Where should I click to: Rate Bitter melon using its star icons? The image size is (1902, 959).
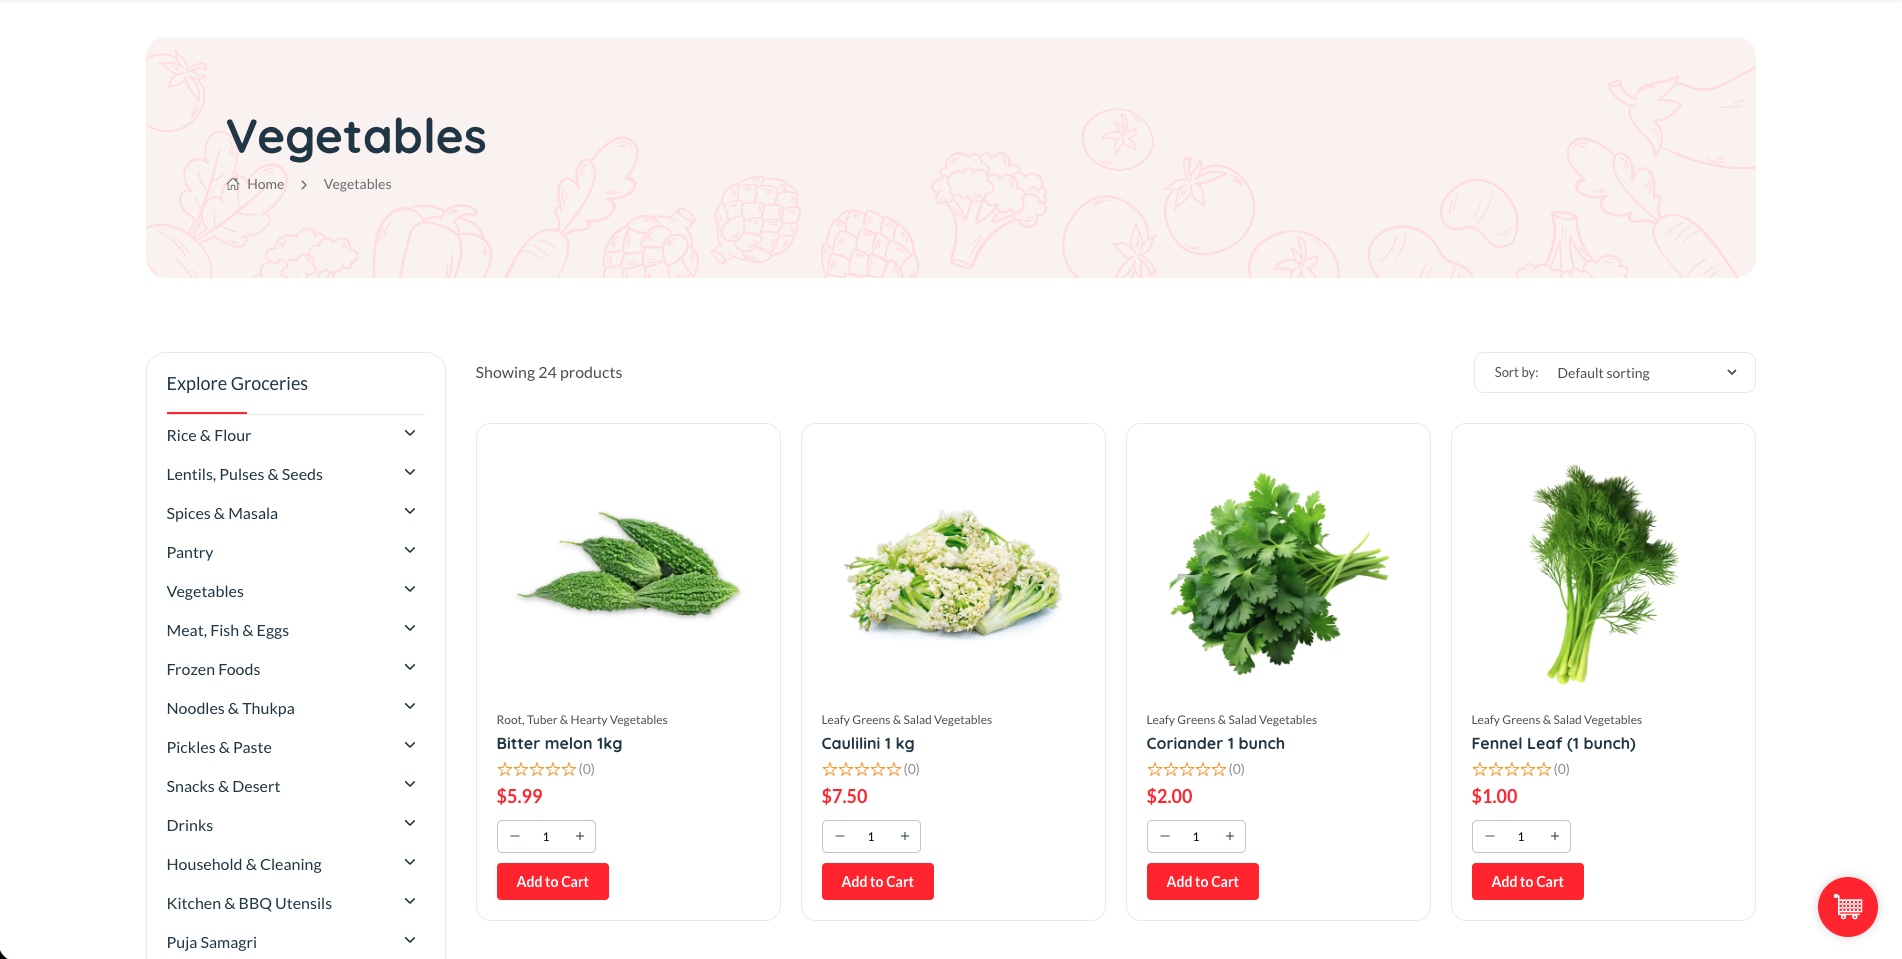coord(537,769)
